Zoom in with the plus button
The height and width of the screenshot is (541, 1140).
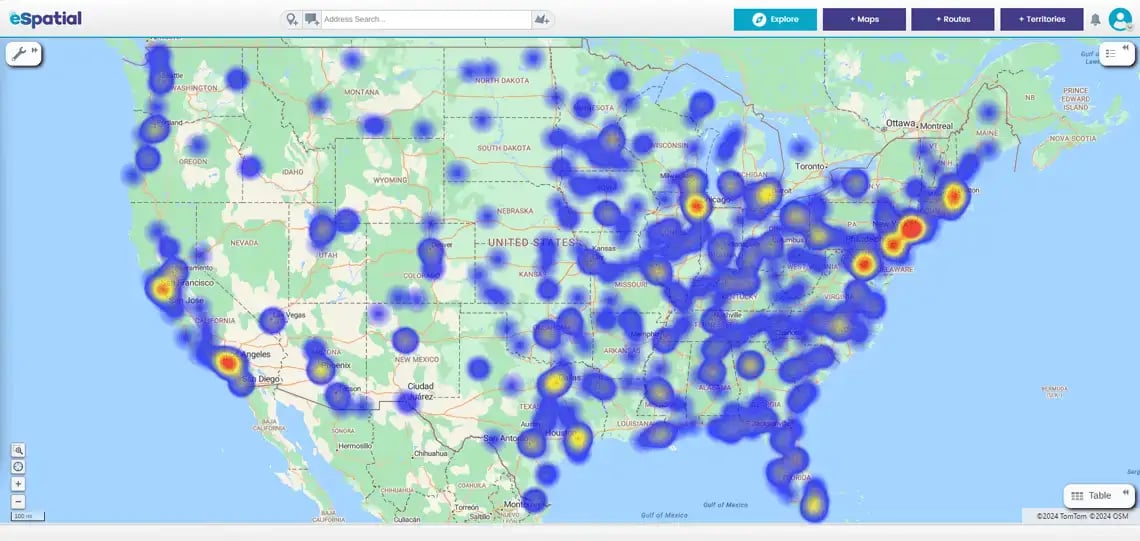tap(18, 484)
